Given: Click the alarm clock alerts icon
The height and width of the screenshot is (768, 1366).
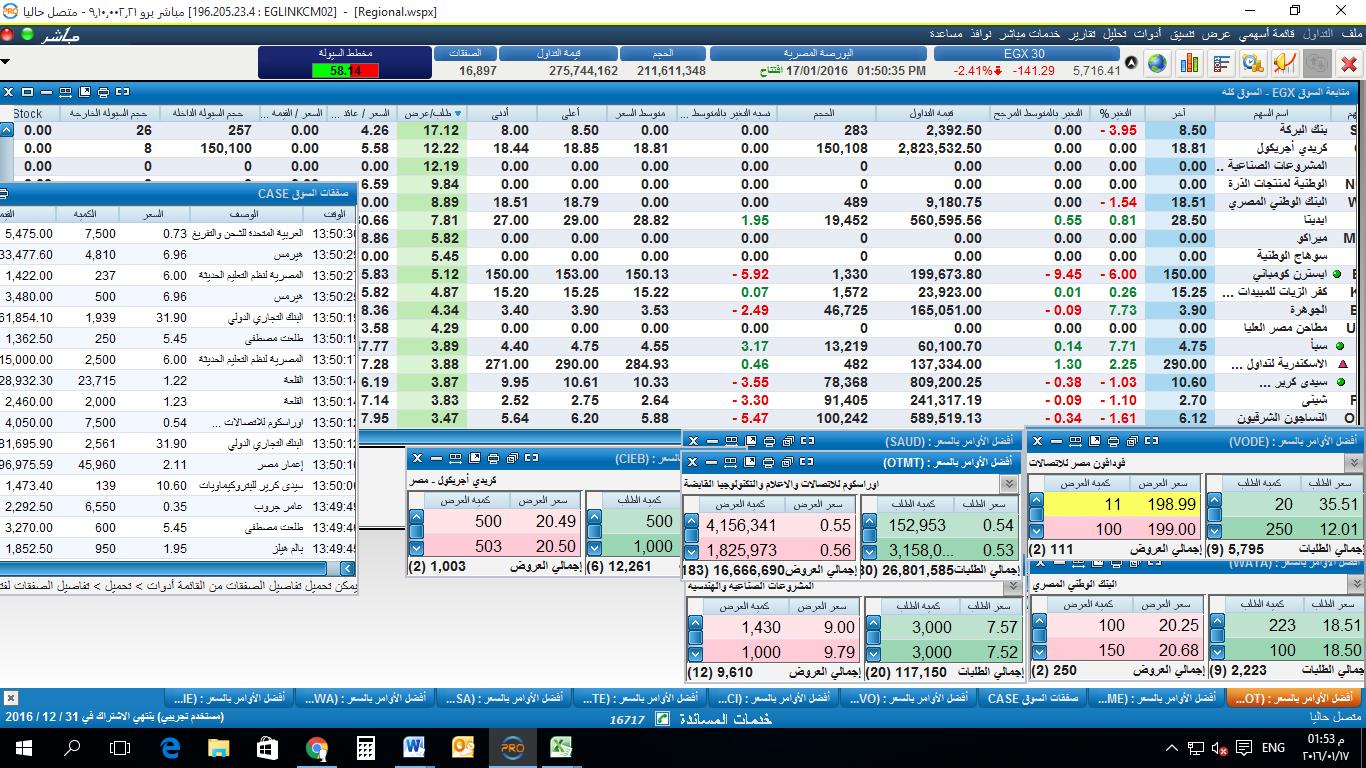Looking at the screenshot, I should pyautogui.click(x=1253, y=63).
